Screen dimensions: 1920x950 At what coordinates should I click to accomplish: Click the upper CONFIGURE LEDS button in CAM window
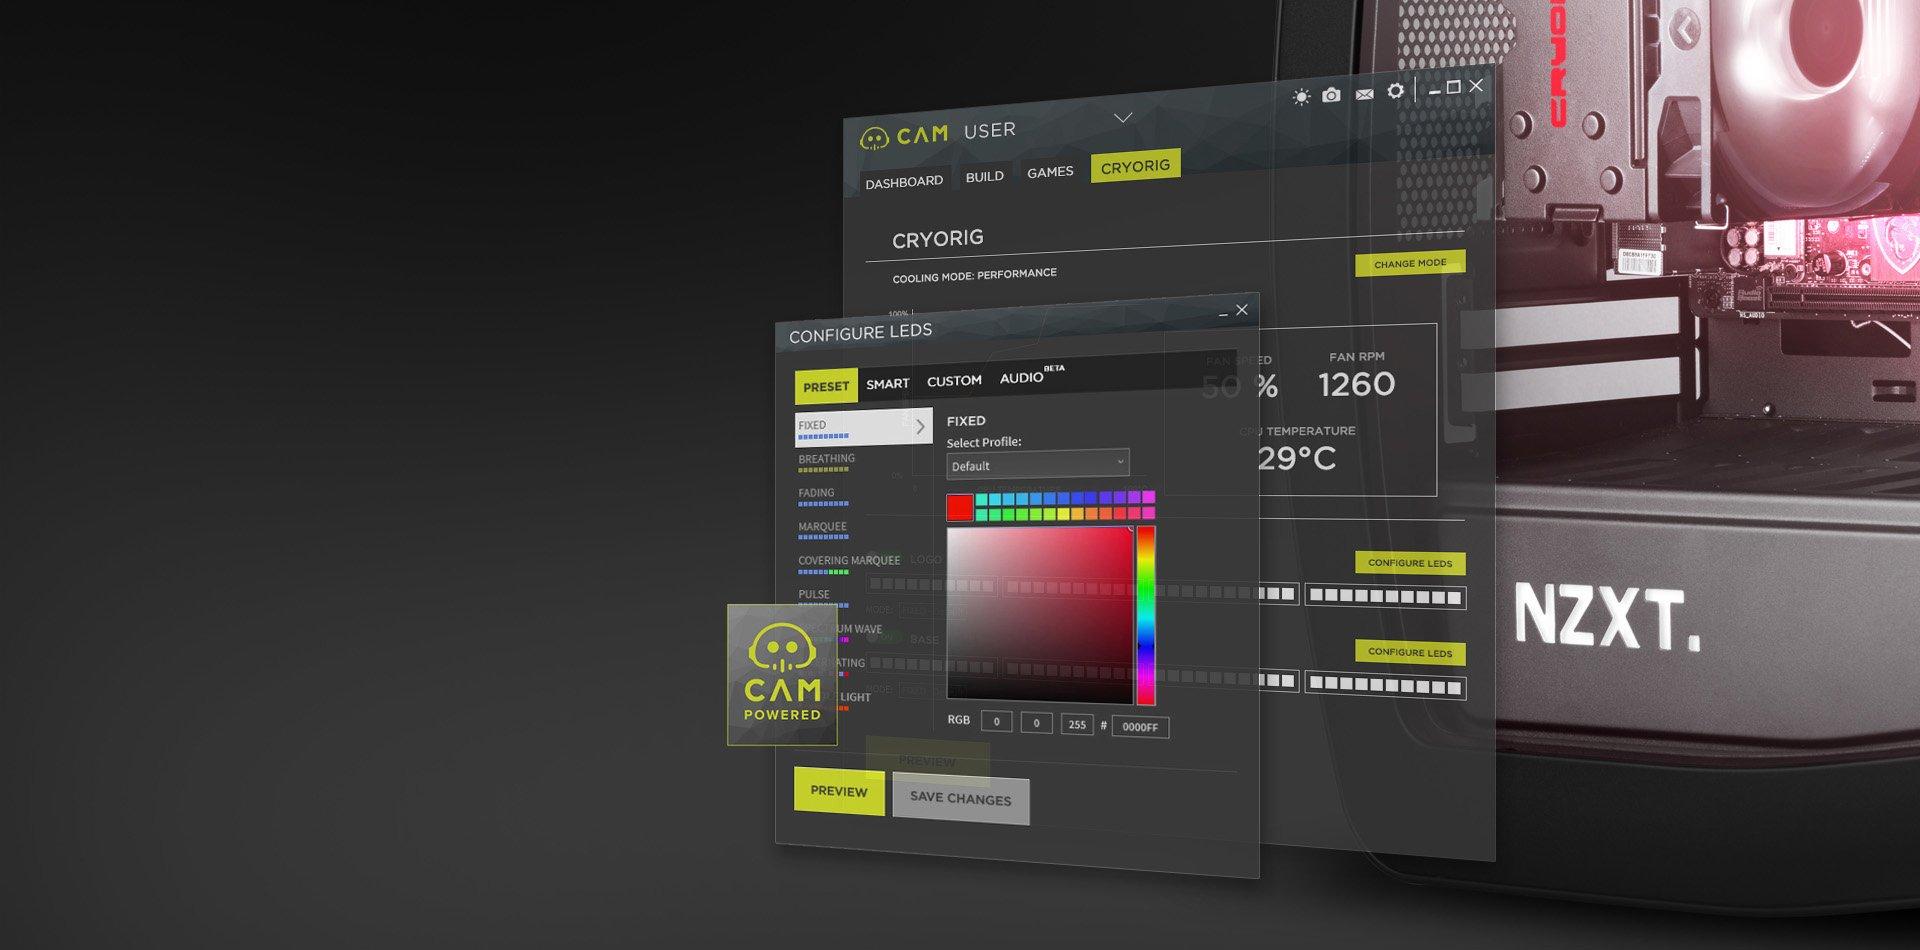point(1410,563)
